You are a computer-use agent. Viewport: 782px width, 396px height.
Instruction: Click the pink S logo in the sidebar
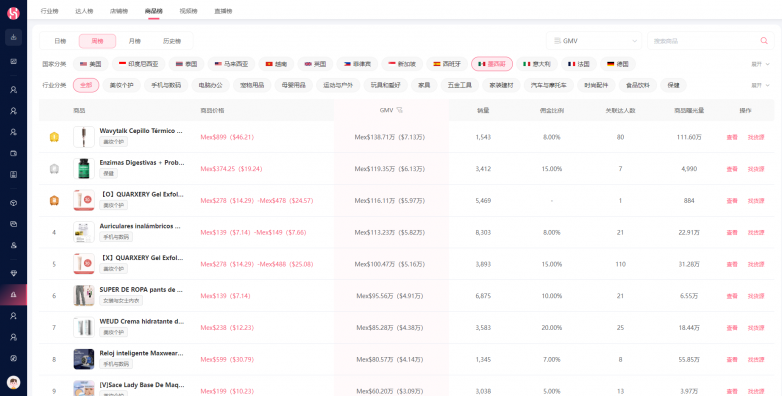click(13, 13)
